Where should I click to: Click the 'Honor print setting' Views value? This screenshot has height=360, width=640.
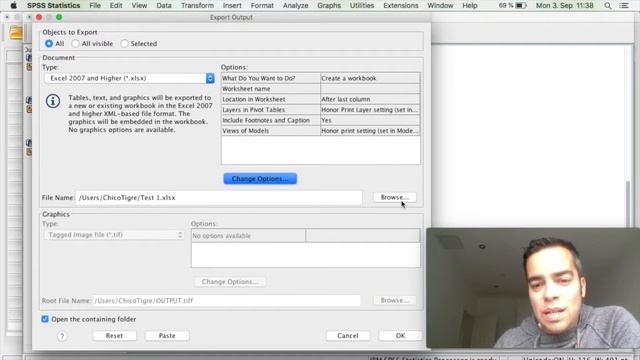point(370,131)
